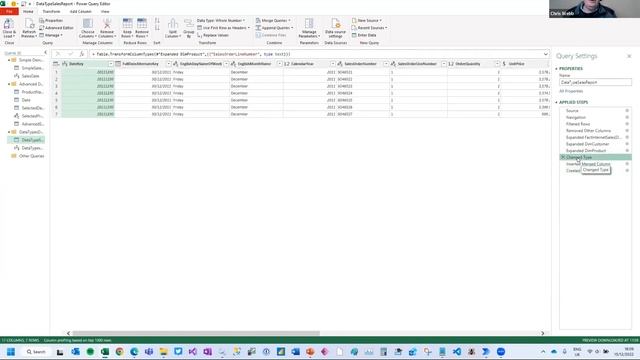Click the gear icon for Navigation step
Image resolution: width=640 pixels, height=360 pixels.
[627, 117]
